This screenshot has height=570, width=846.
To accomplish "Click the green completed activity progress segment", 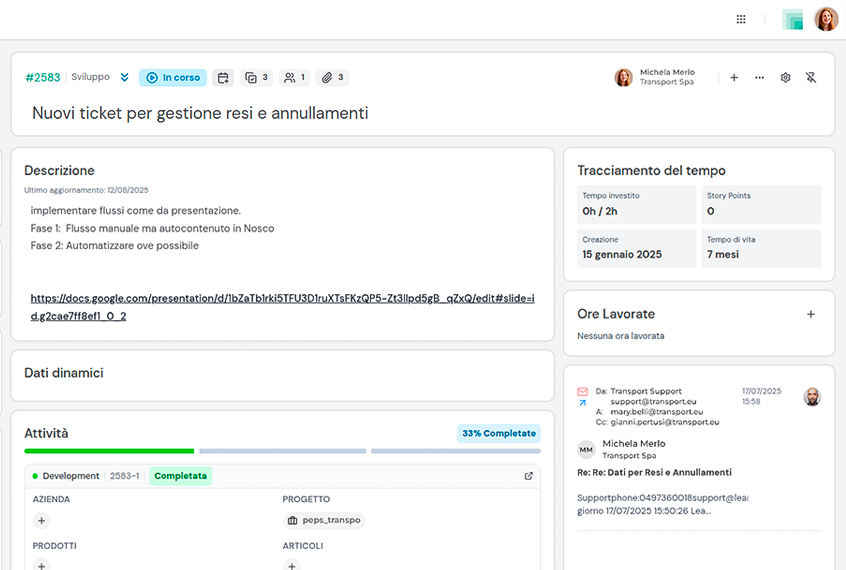I will [109, 451].
